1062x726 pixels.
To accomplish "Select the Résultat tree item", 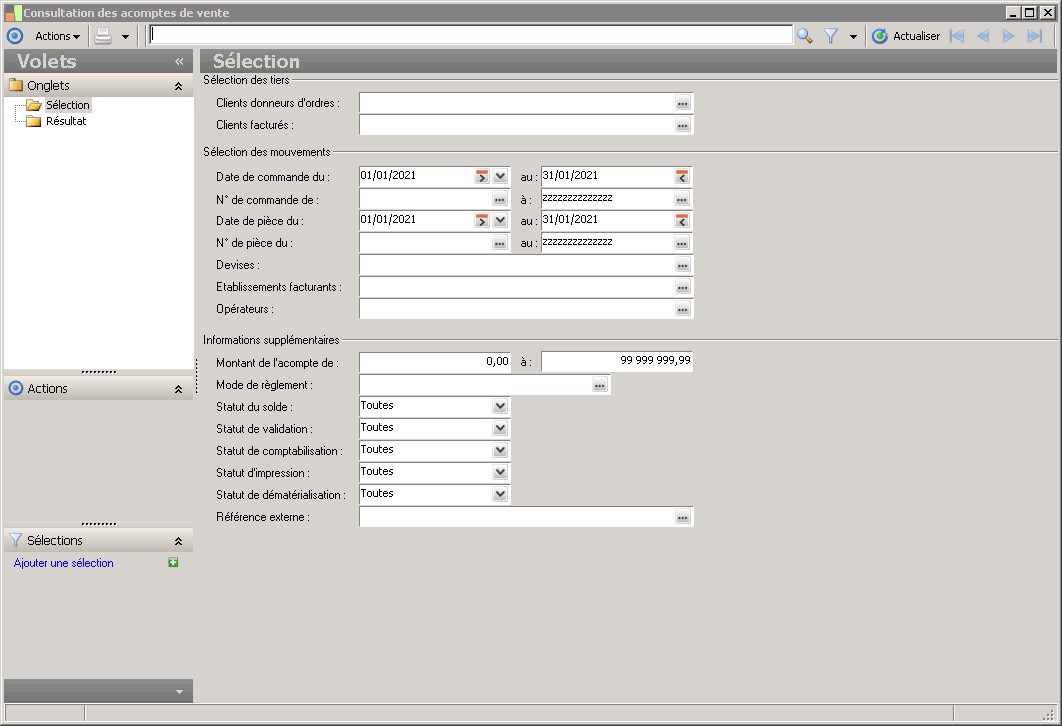I will click(66, 121).
